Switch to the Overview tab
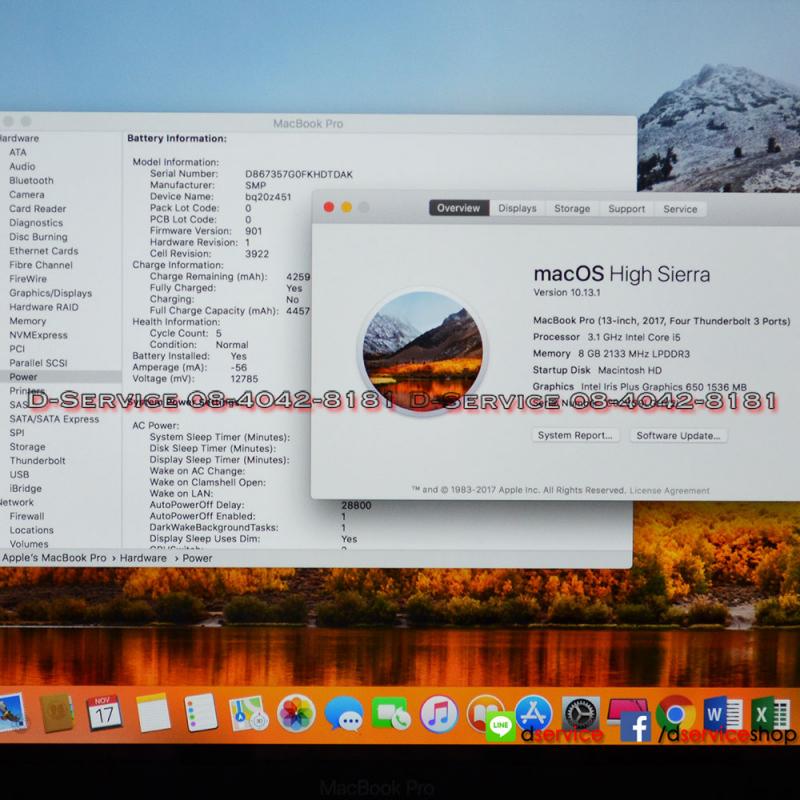This screenshot has height=800, width=800. (x=458, y=208)
